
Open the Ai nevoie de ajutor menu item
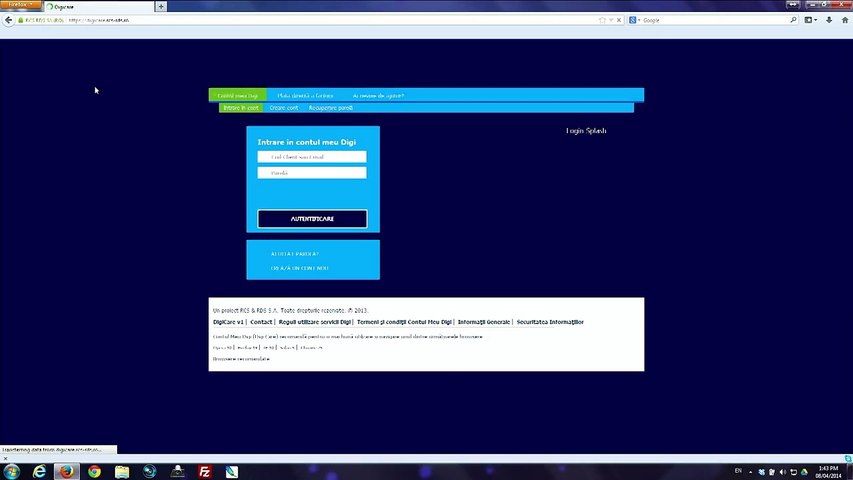pos(378,95)
